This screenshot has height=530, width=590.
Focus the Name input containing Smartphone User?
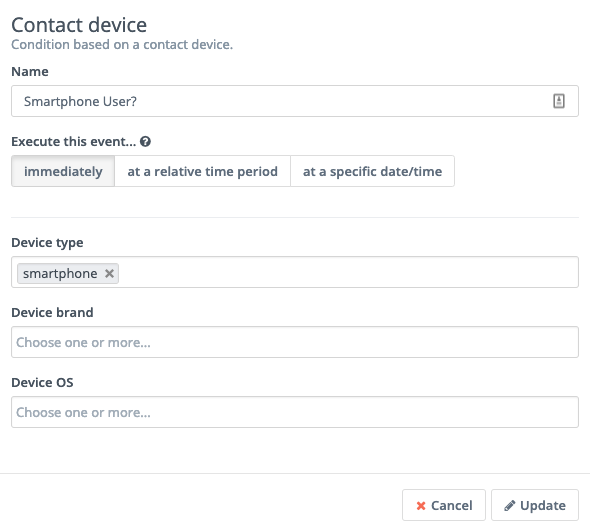[x=295, y=101]
